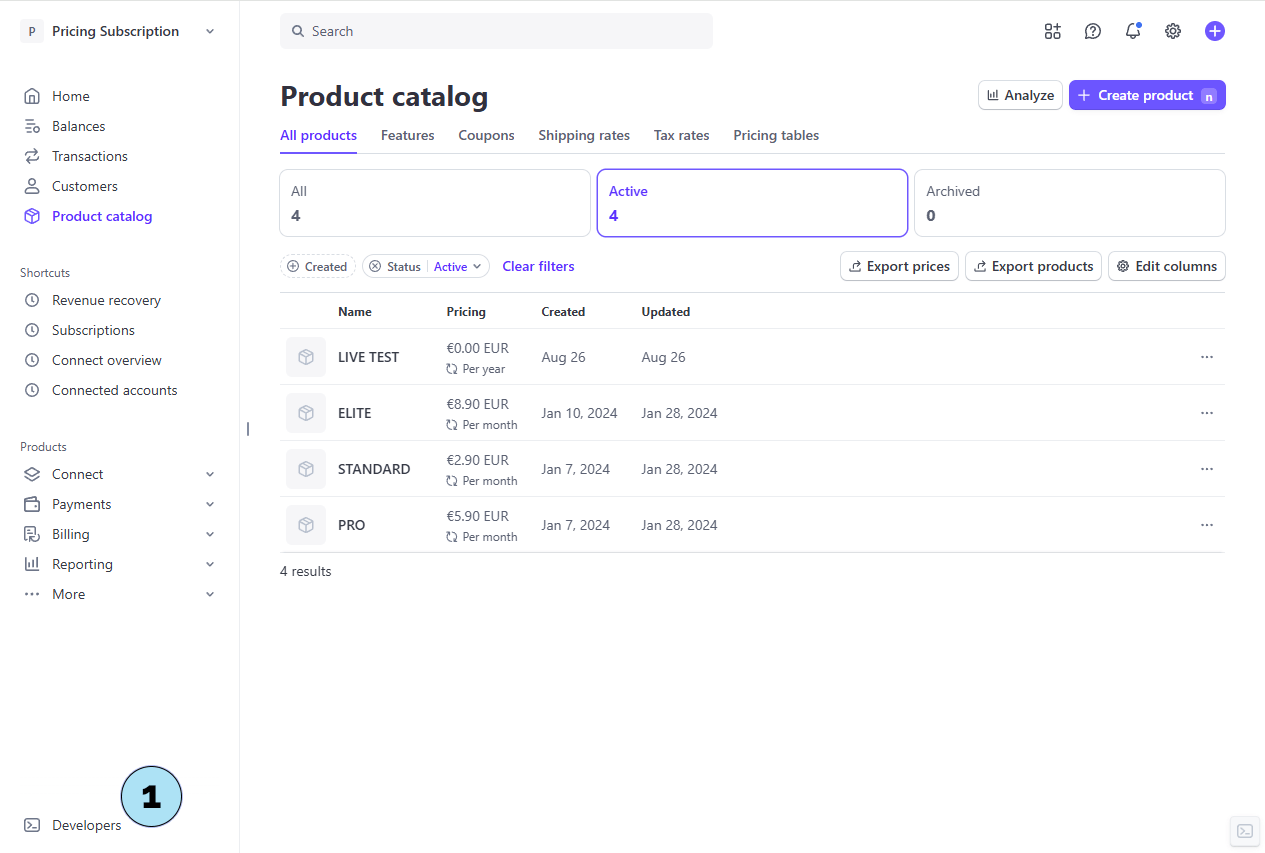Expand the Payments section in sidebar
Image resolution: width=1265 pixels, height=853 pixels.
tap(119, 504)
